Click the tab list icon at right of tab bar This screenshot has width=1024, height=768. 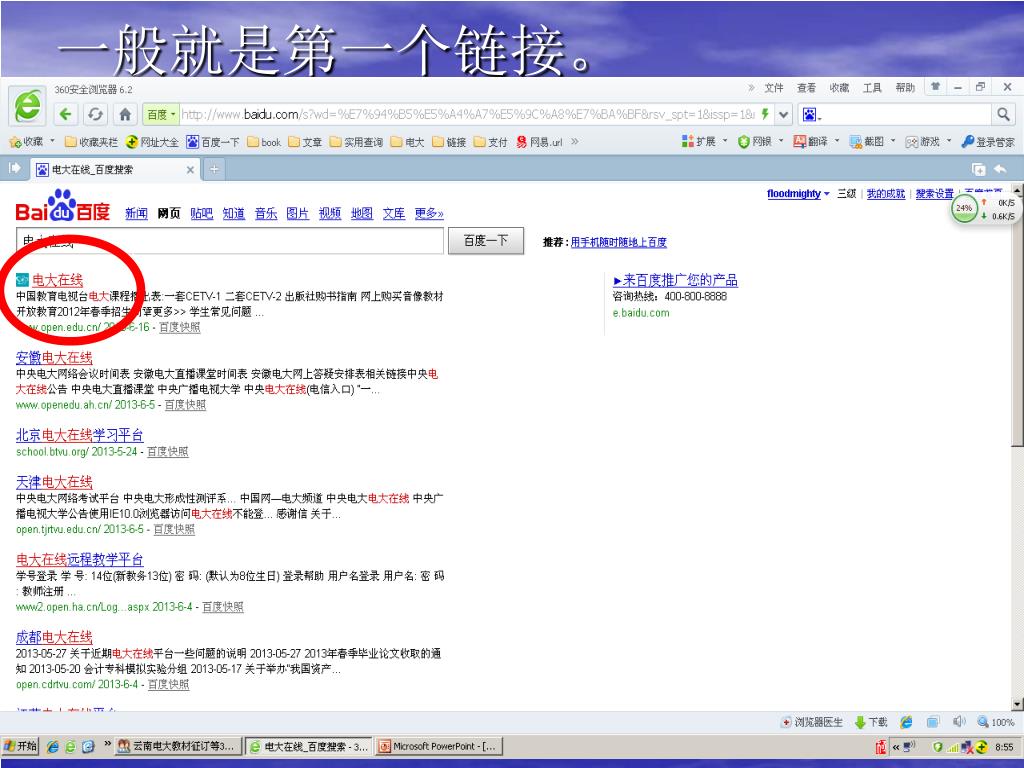point(978,170)
